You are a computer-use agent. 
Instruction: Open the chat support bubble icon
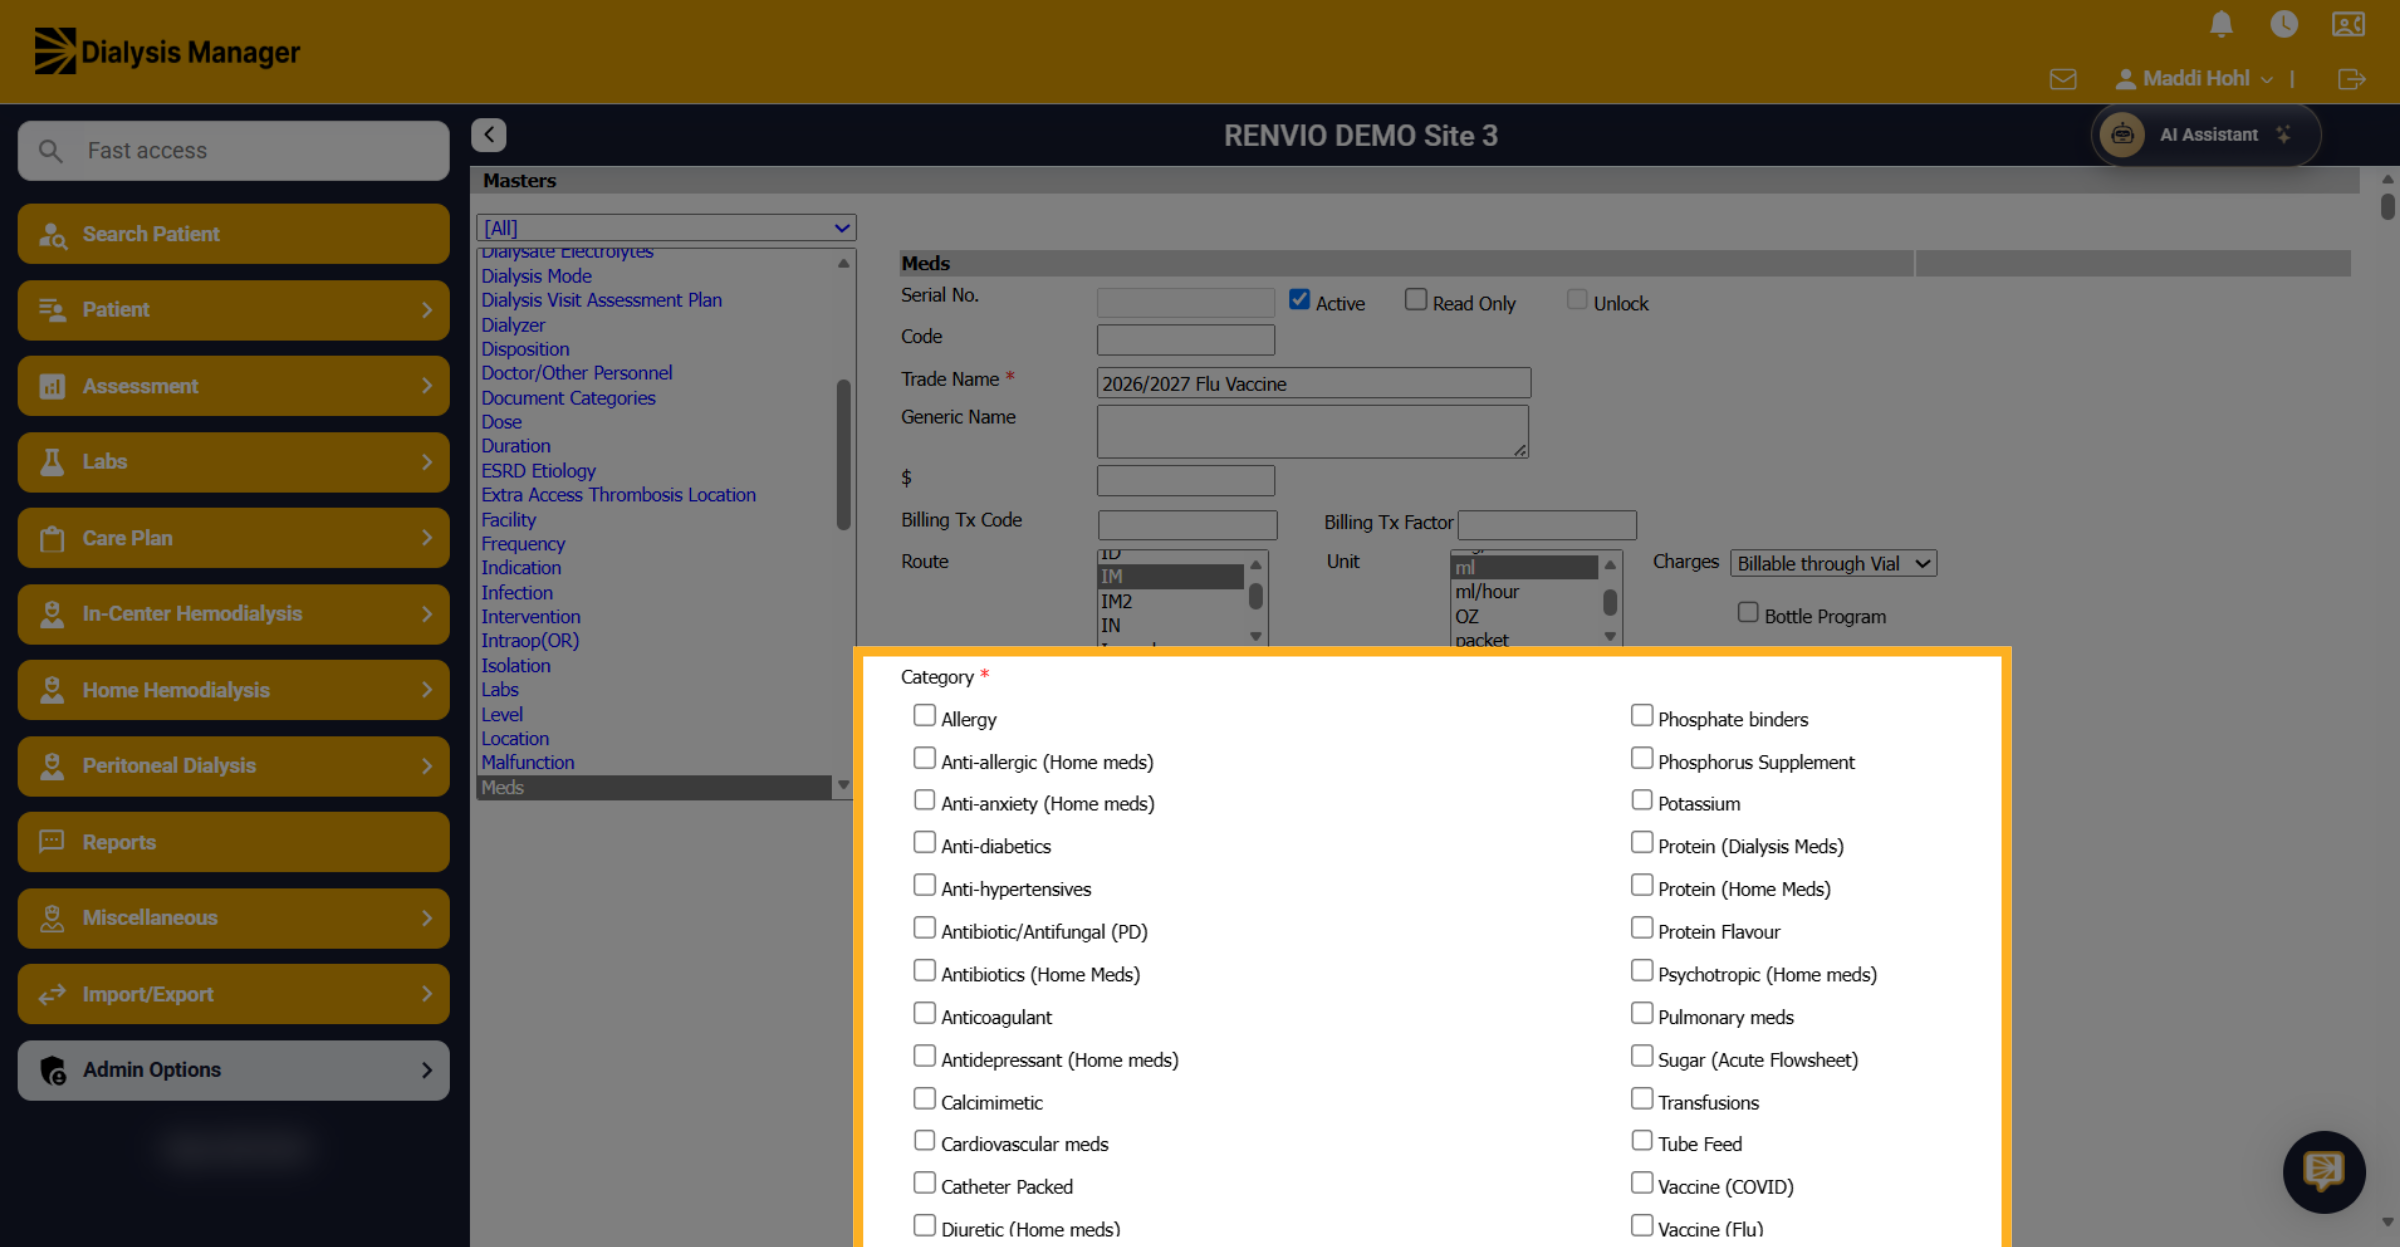pos(2323,1171)
